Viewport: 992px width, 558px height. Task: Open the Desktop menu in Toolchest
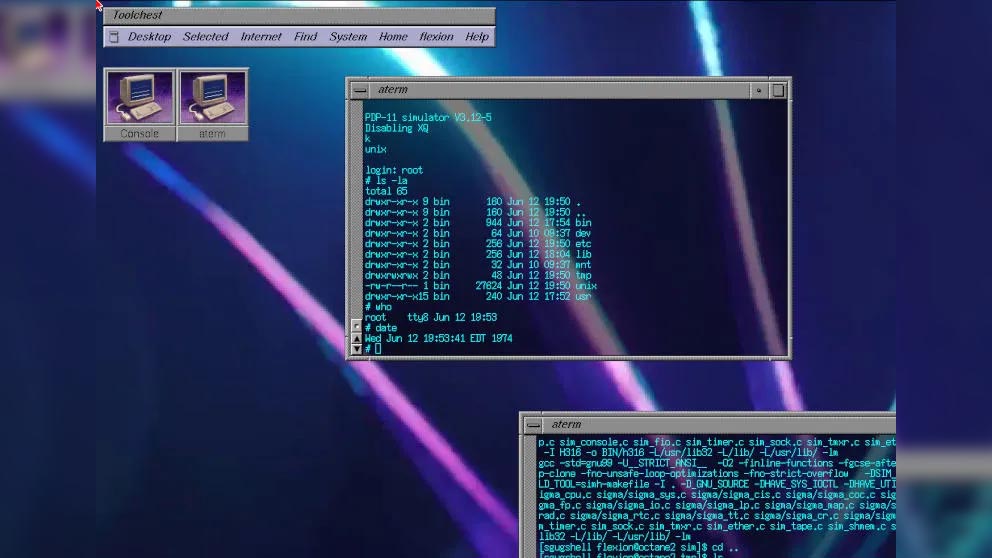click(149, 37)
